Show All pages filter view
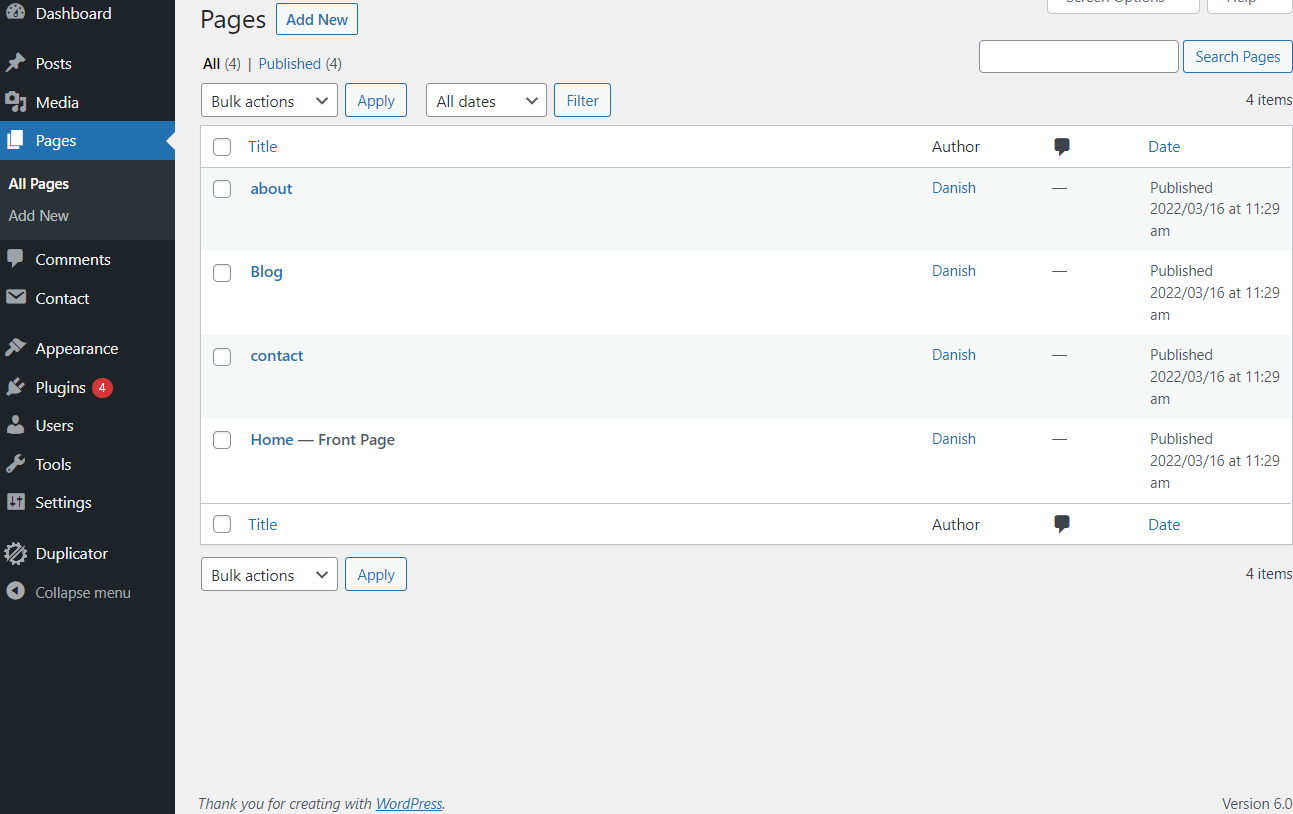The height and width of the screenshot is (814, 1293). coord(211,64)
